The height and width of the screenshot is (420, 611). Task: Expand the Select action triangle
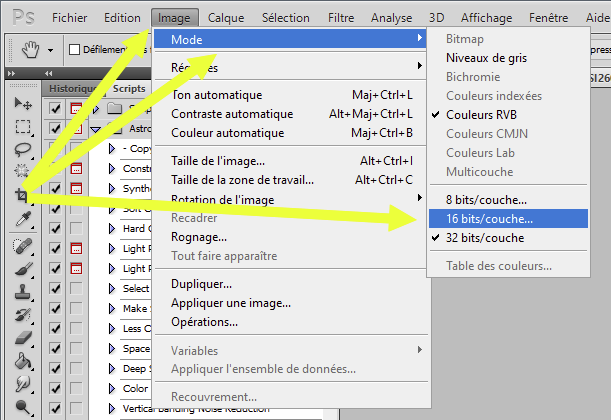pyautogui.click(x=112, y=288)
